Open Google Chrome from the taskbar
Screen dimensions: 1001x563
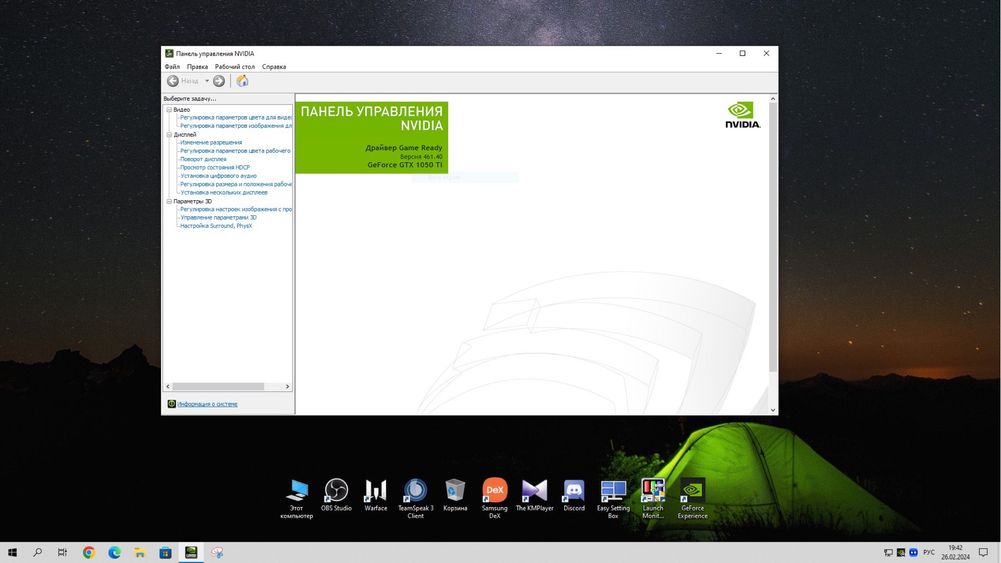point(89,553)
